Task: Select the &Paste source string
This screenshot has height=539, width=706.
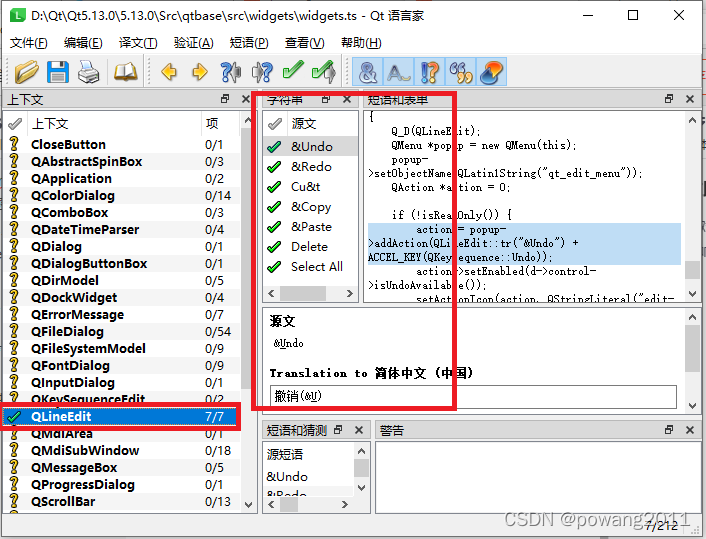Action: pyautogui.click(x=312, y=227)
